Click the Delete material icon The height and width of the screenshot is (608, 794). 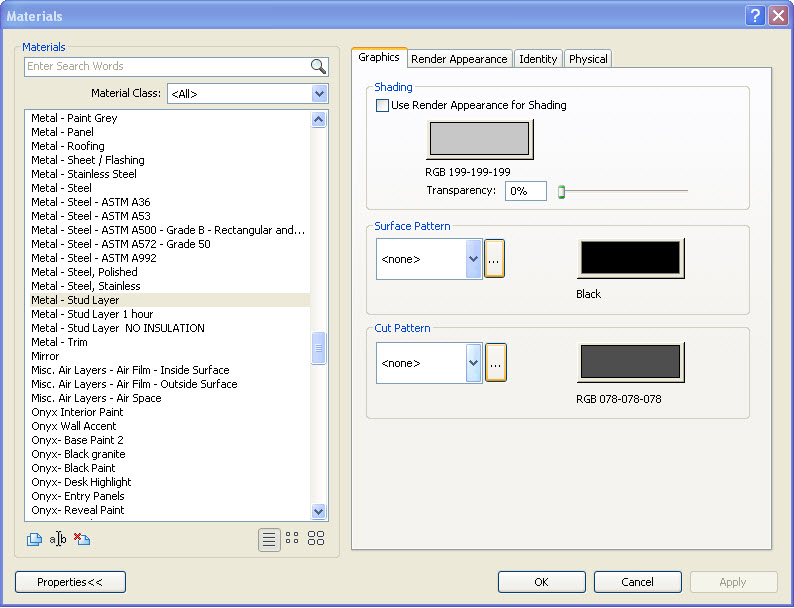(82, 540)
